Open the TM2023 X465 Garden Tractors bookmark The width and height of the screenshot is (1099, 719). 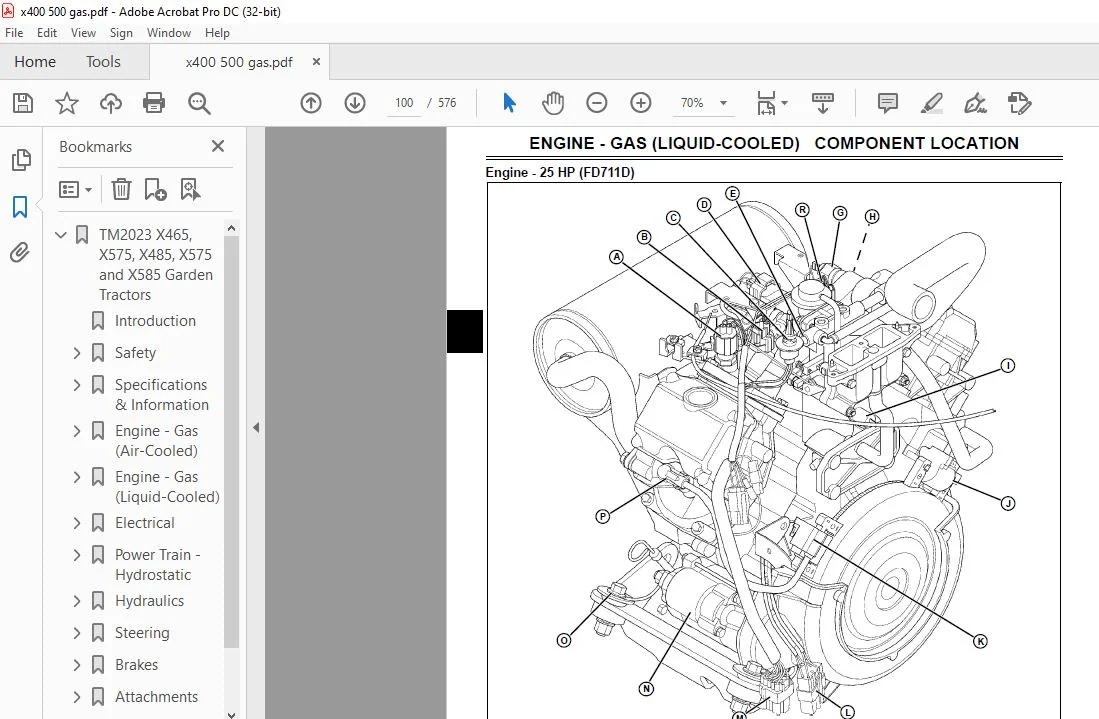coord(156,265)
